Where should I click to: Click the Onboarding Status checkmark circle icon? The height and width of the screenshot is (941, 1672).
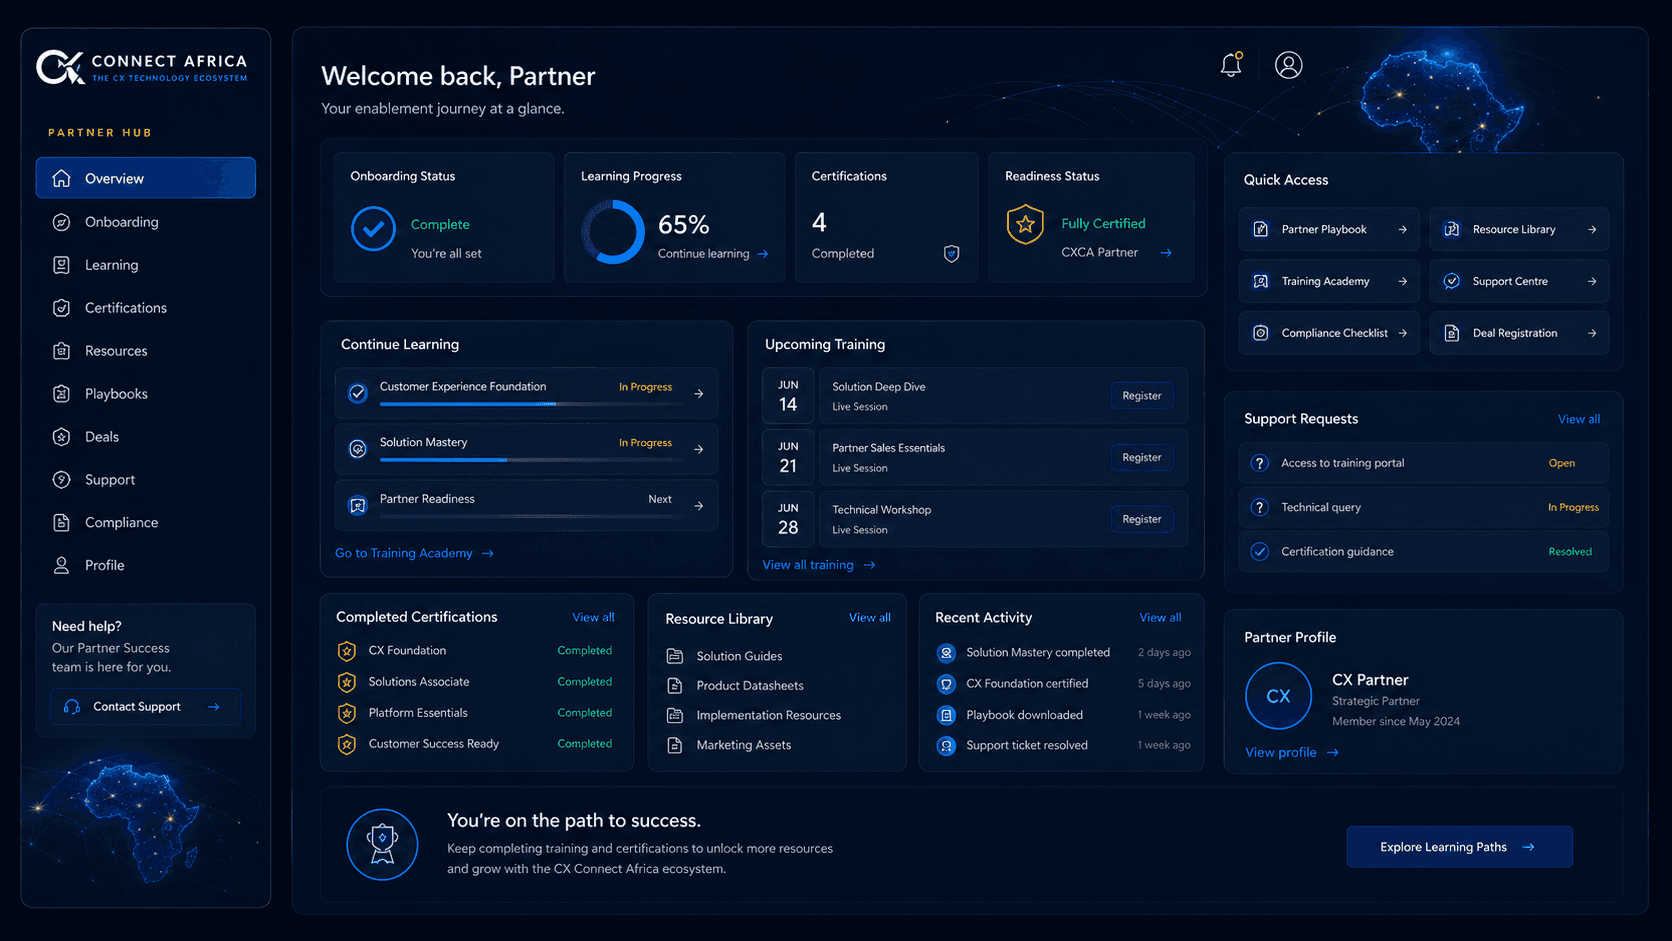coord(373,229)
